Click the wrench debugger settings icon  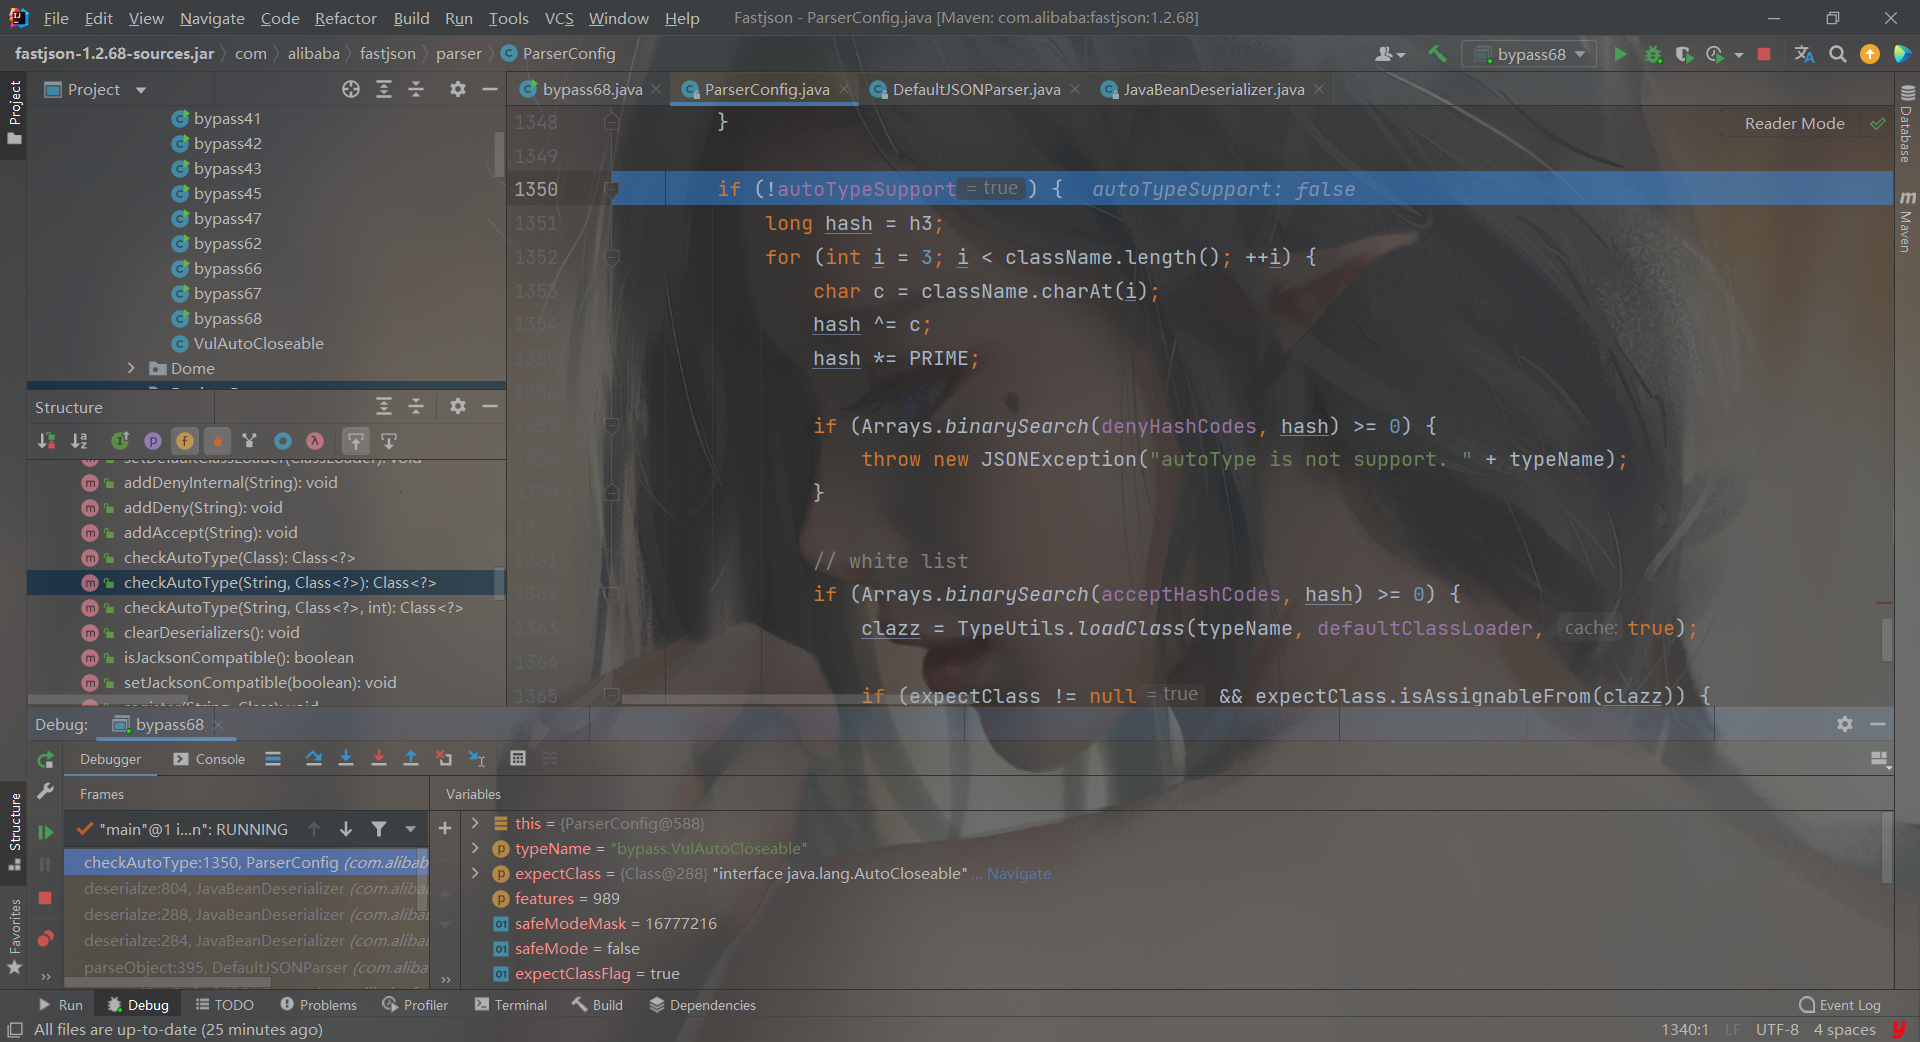(45, 791)
